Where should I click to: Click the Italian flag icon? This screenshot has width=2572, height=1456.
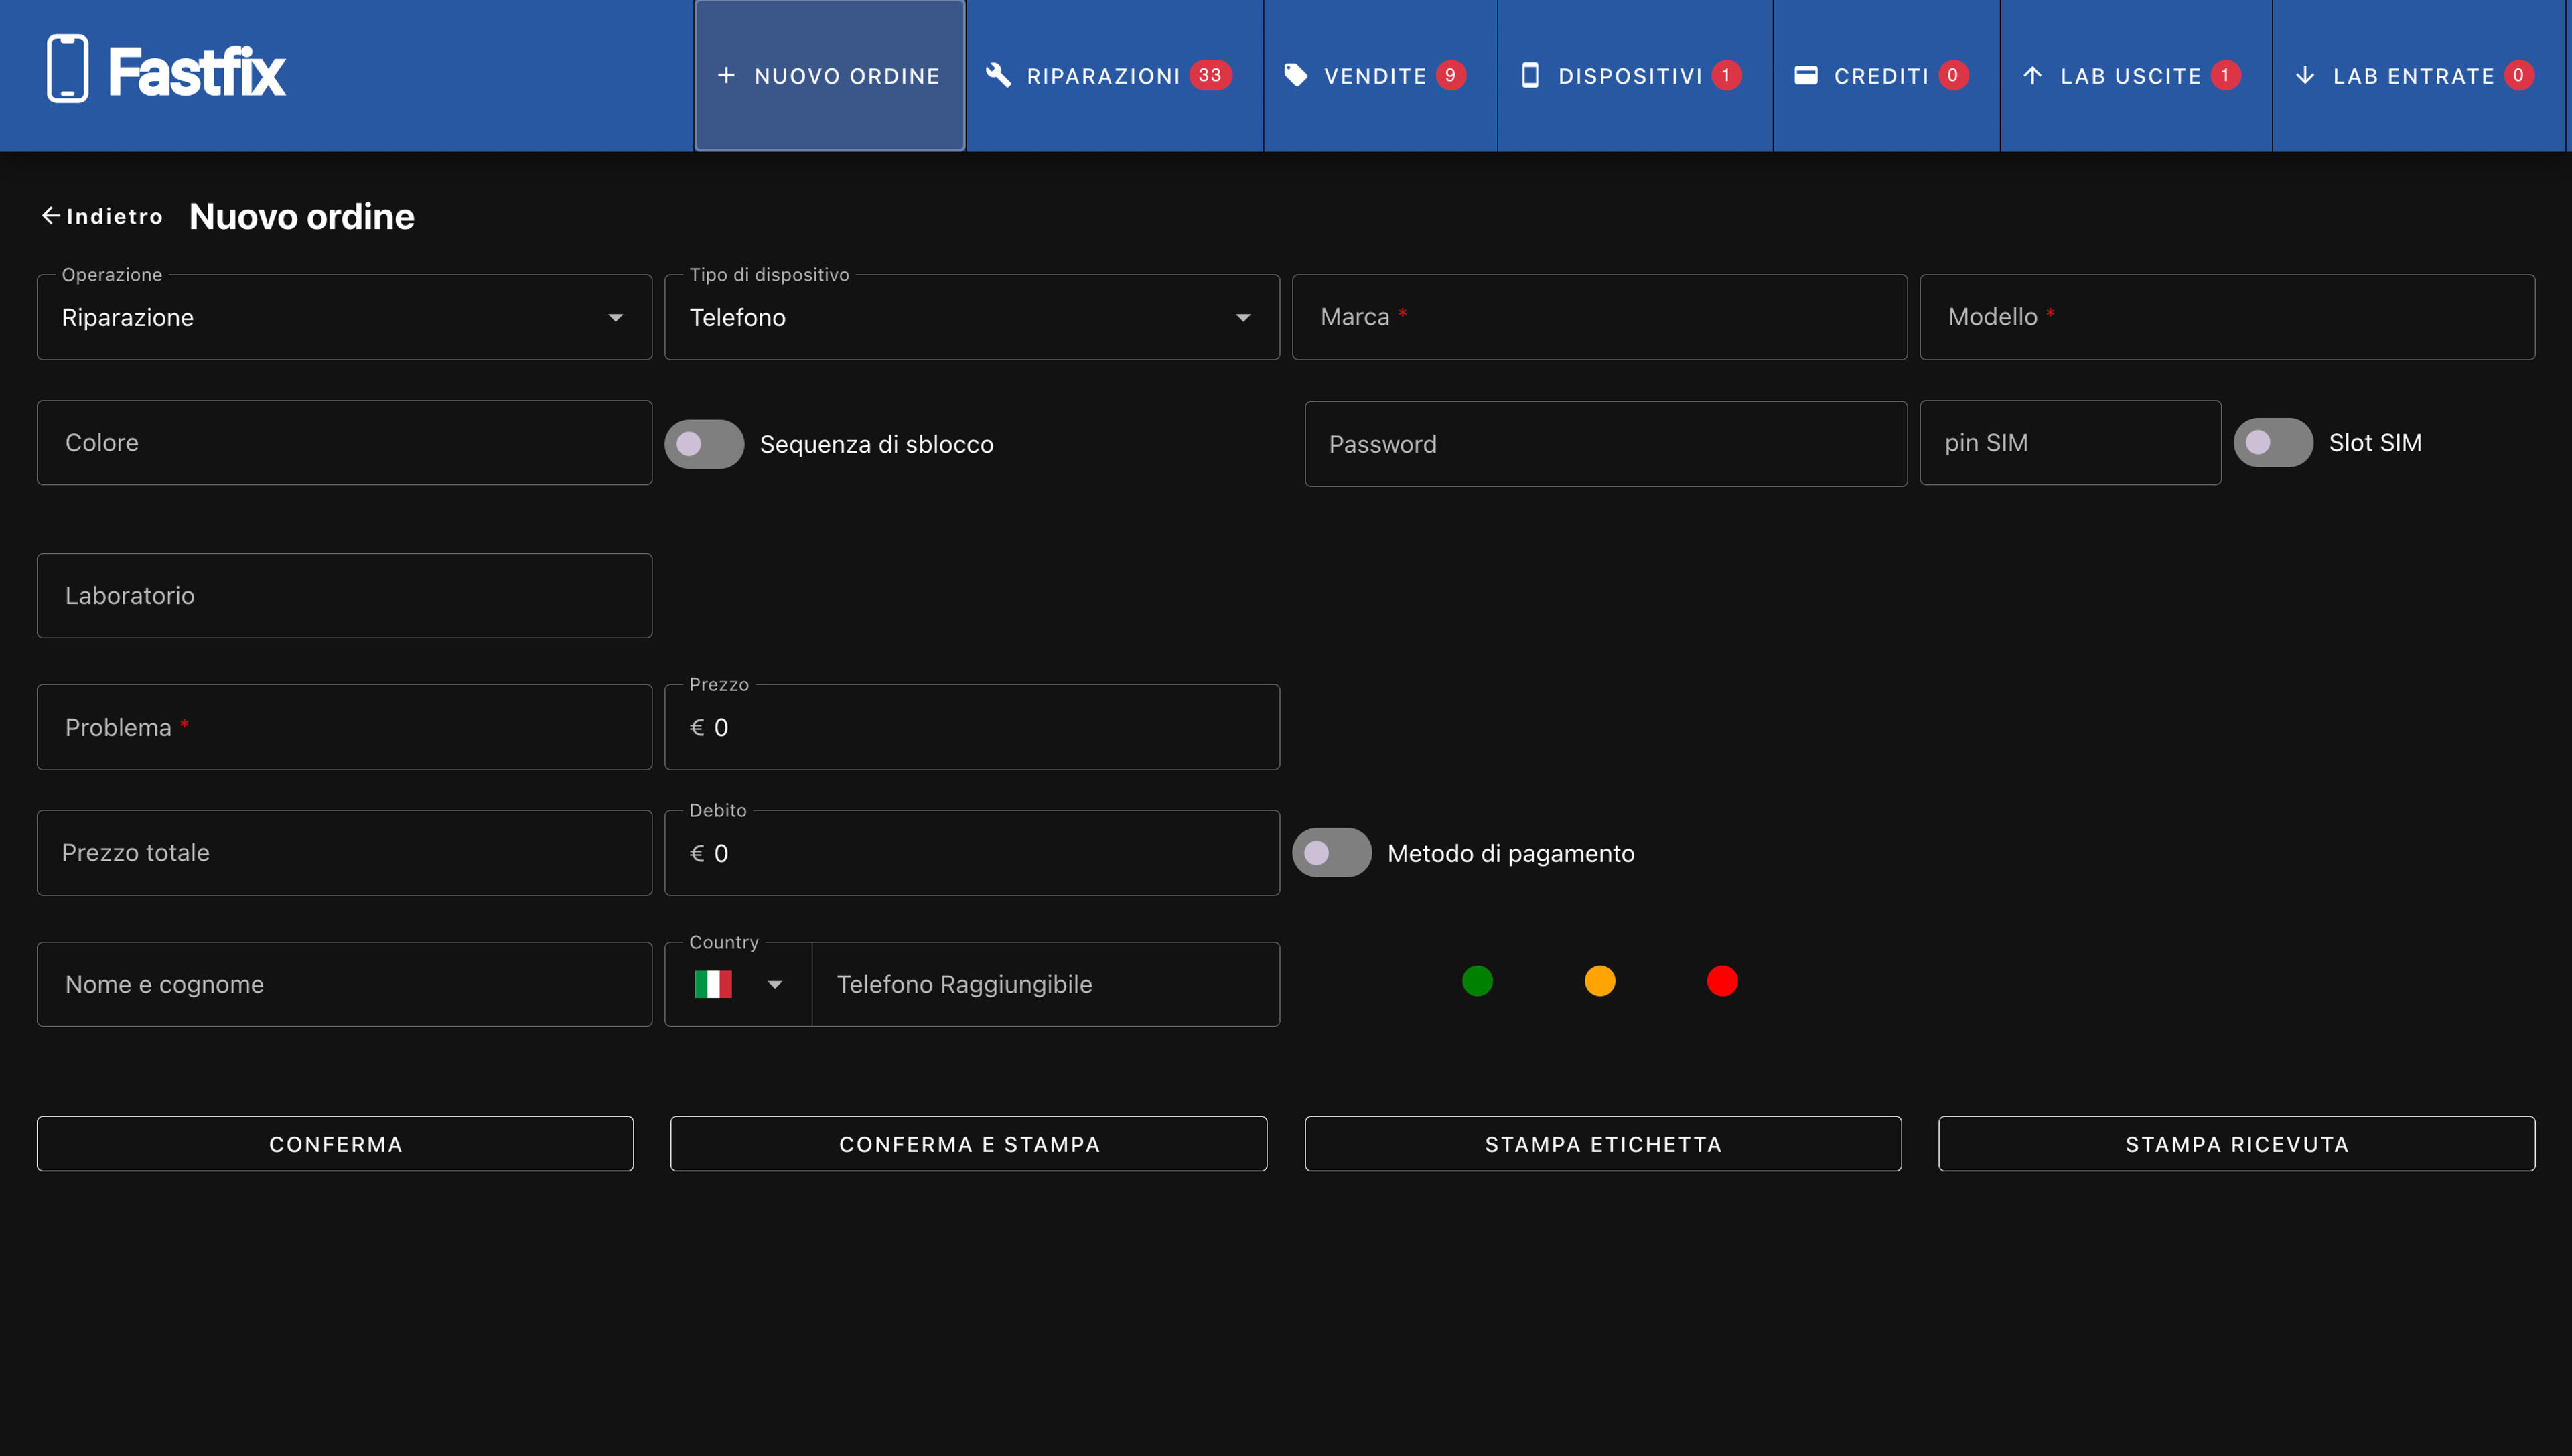(713, 984)
